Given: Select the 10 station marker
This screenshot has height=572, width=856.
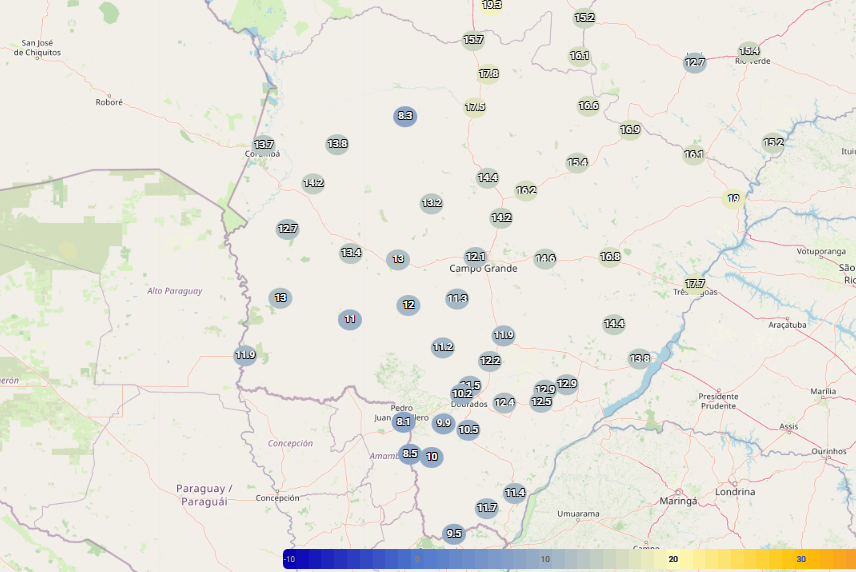Looking at the screenshot, I should coord(432,457).
